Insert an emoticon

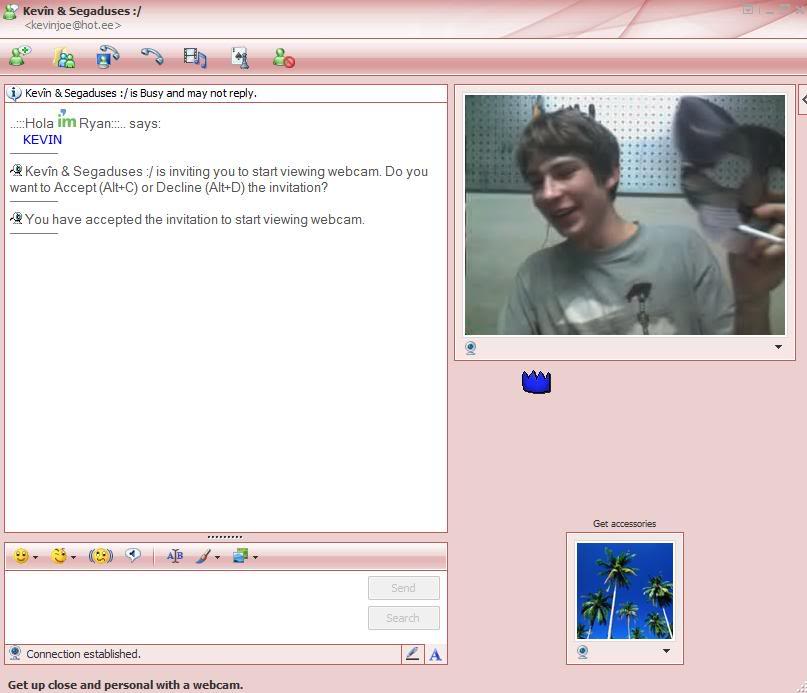click(22, 556)
